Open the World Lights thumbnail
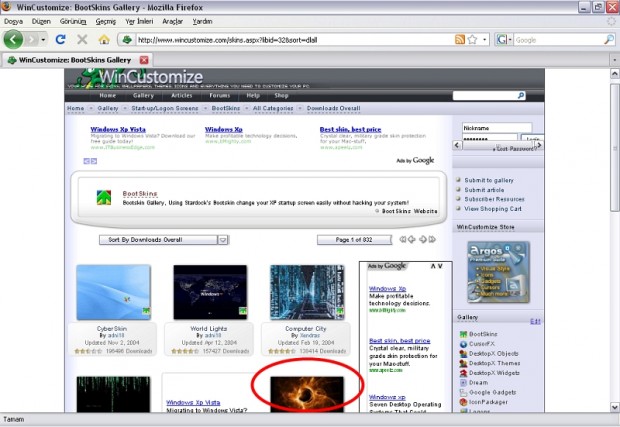Image resolution: width=620 pixels, height=427 pixels. point(210,293)
